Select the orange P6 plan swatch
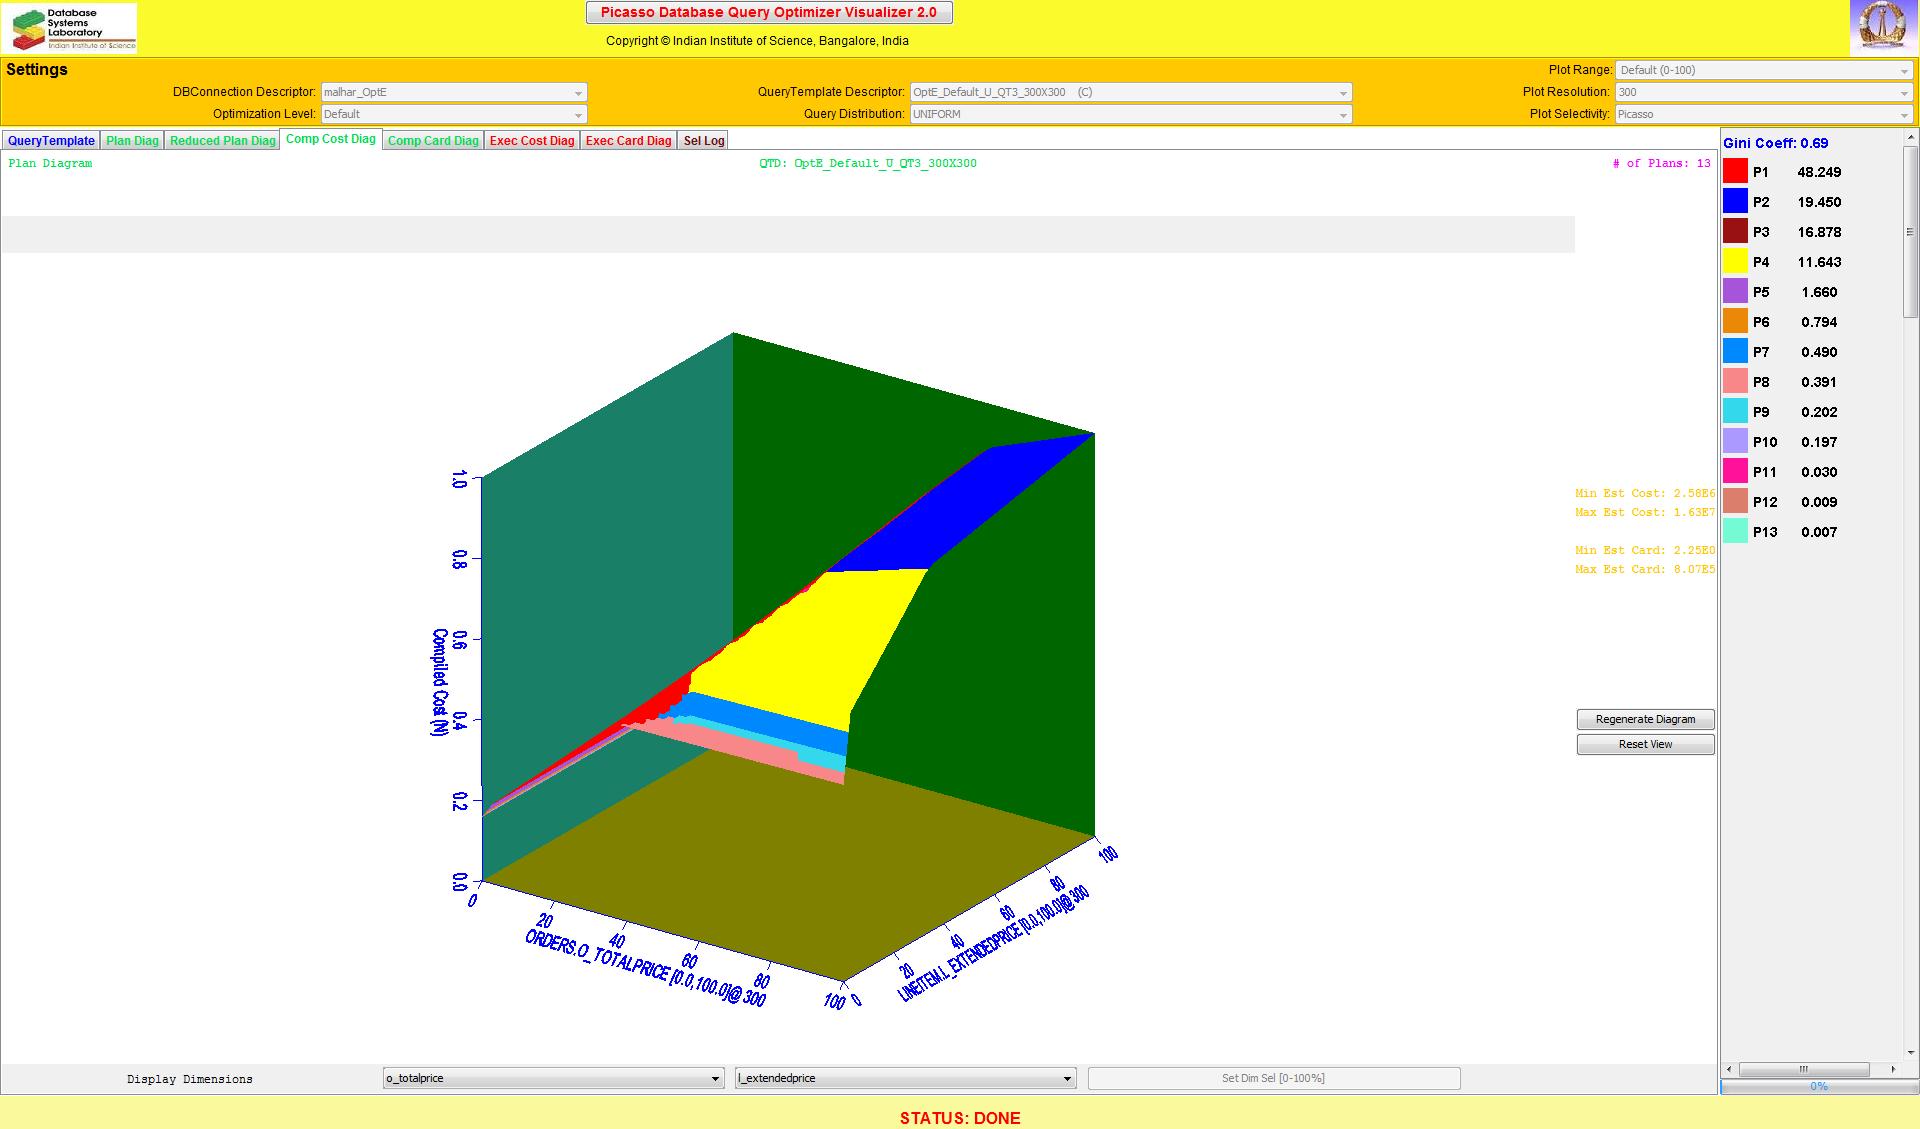The width and height of the screenshot is (1920, 1129). (1735, 322)
